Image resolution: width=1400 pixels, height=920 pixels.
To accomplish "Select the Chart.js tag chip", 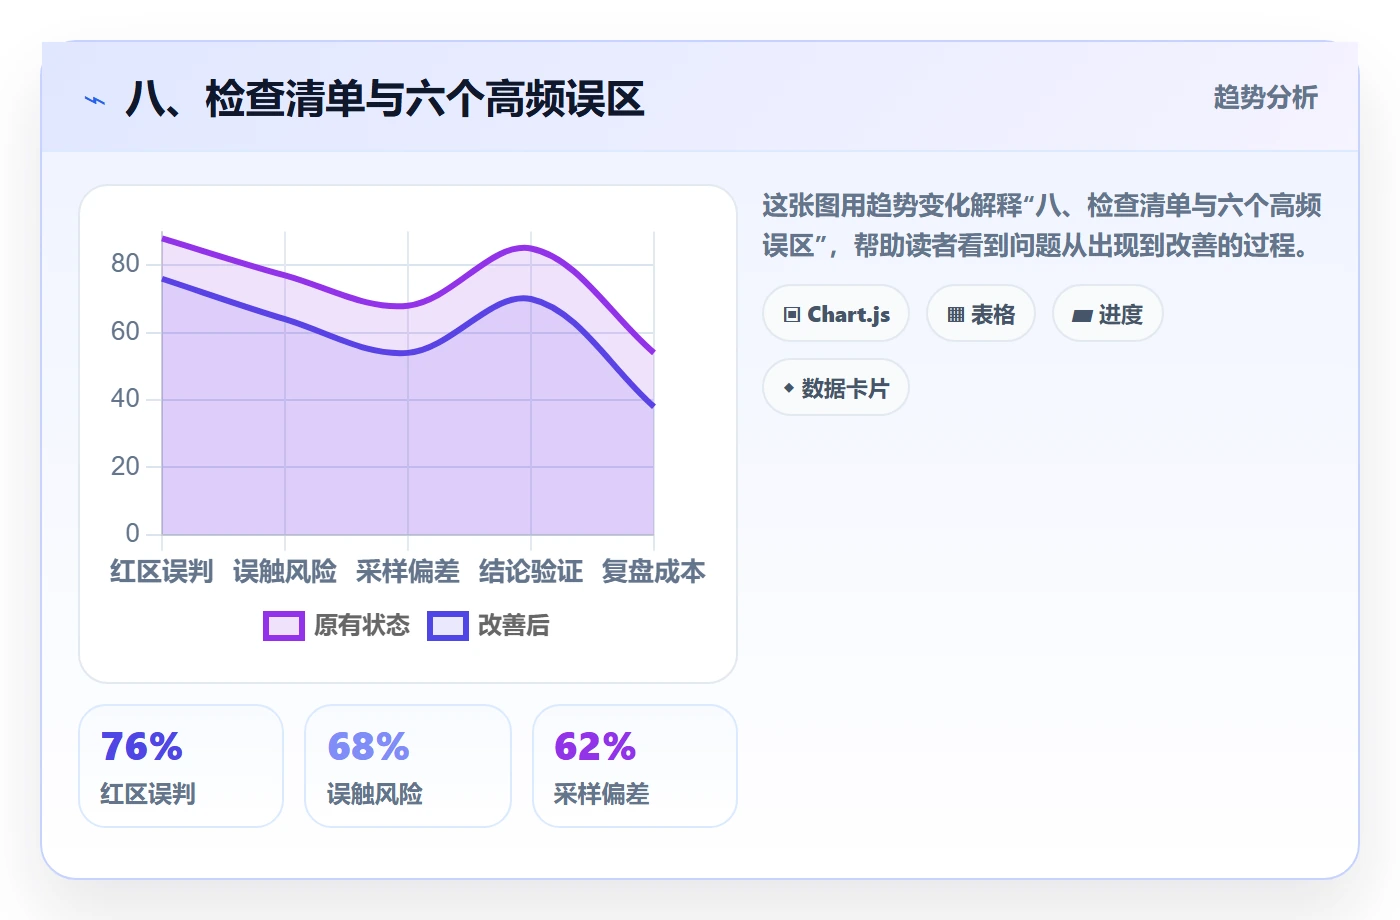I will pyautogui.click(x=836, y=314).
